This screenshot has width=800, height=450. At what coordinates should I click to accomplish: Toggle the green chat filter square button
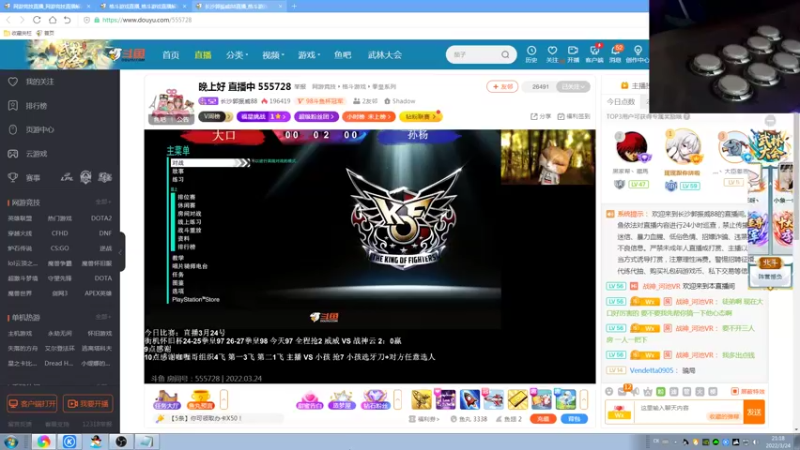[x=661, y=391]
